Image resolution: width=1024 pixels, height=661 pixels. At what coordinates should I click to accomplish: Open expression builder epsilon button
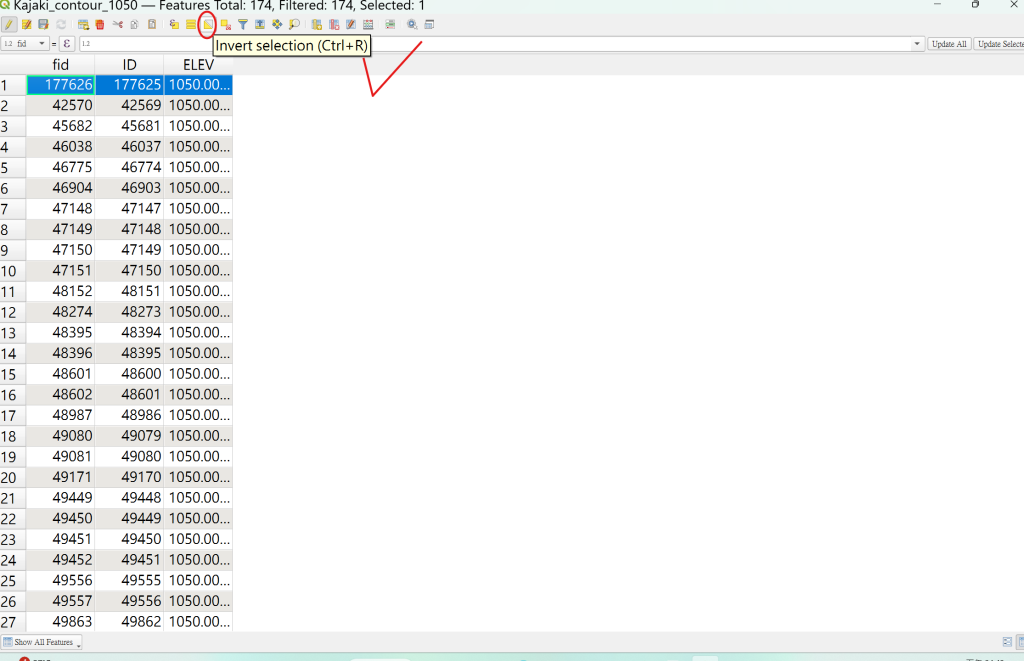tap(67, 44)
